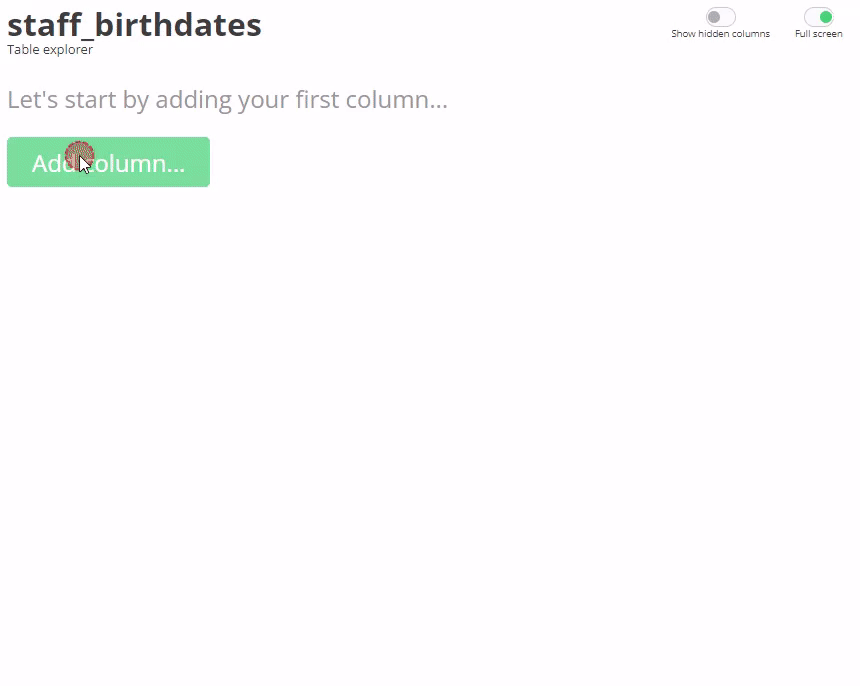Click the 'Table explorer' text under the title

pos(50,50)
